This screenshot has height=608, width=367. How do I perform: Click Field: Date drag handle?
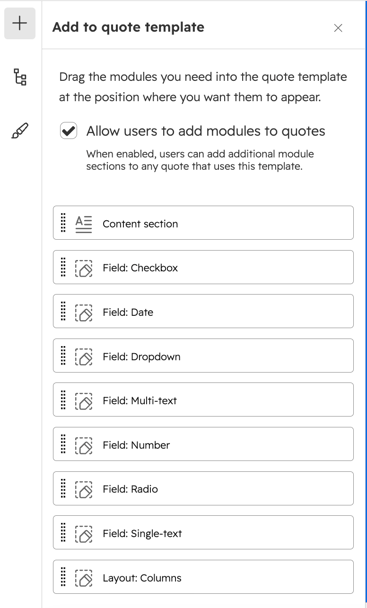[63, 311]
